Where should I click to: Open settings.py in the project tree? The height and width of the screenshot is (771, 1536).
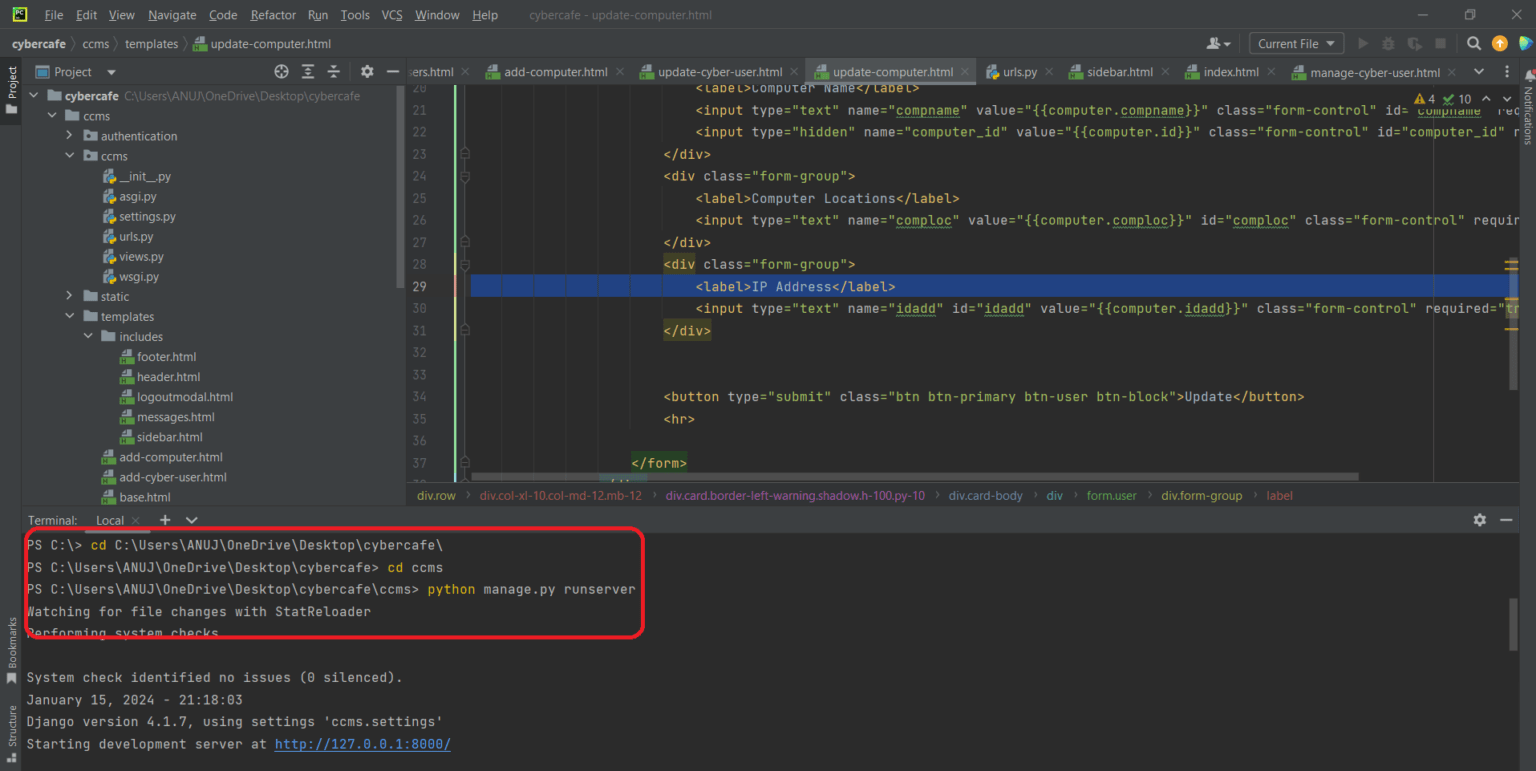coord(147,217)
